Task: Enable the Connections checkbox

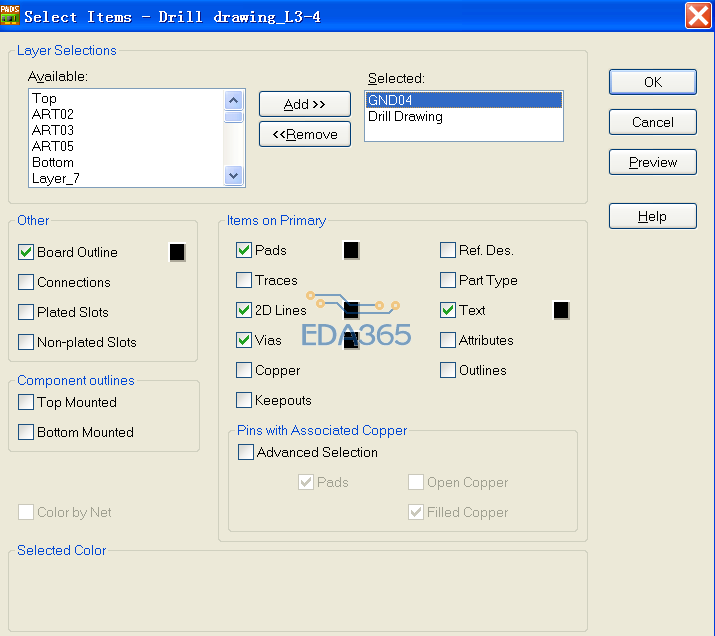Action: pyautogui.click(x=26, y=282)
